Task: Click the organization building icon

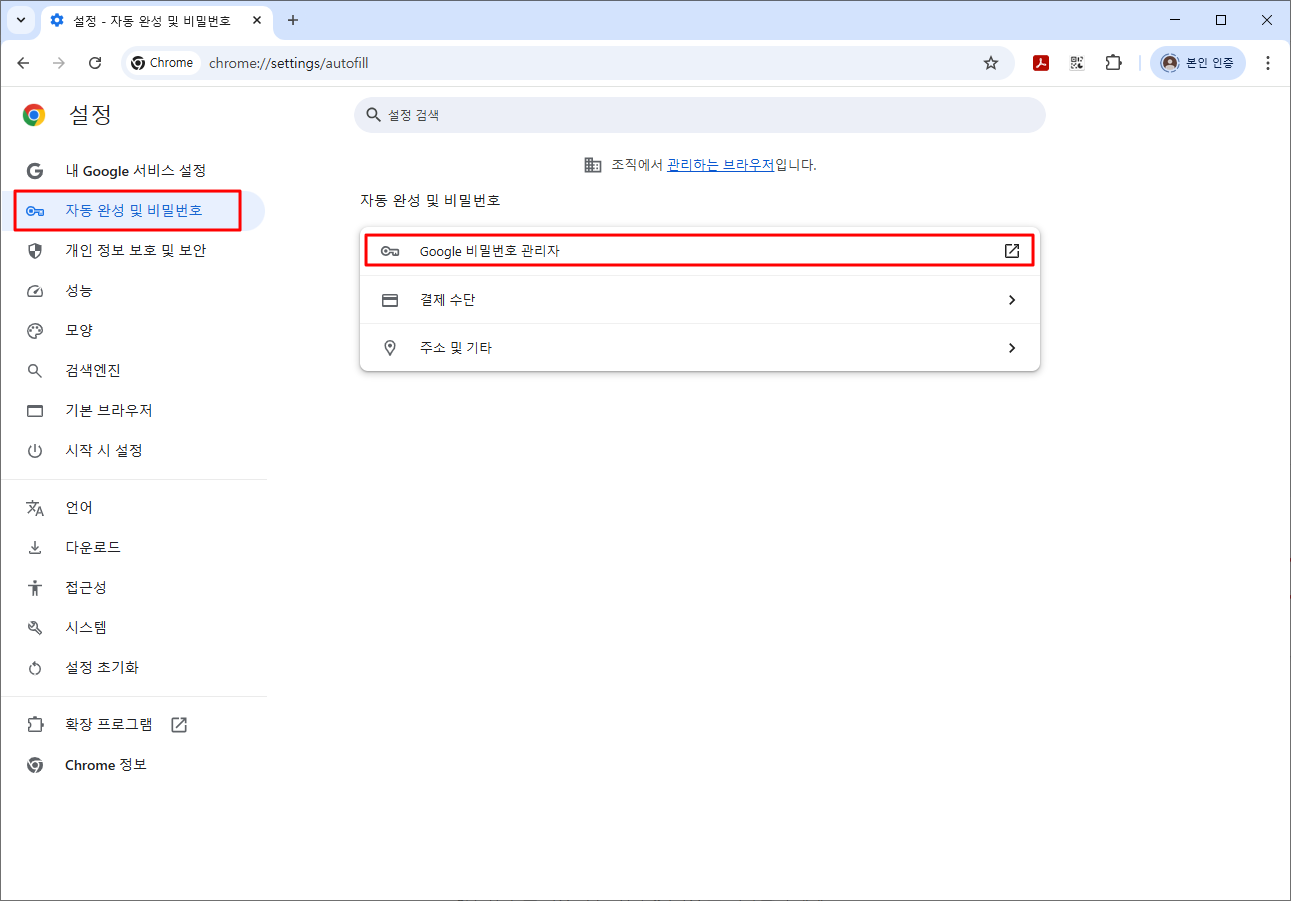Action: click(x=593, y=165)
